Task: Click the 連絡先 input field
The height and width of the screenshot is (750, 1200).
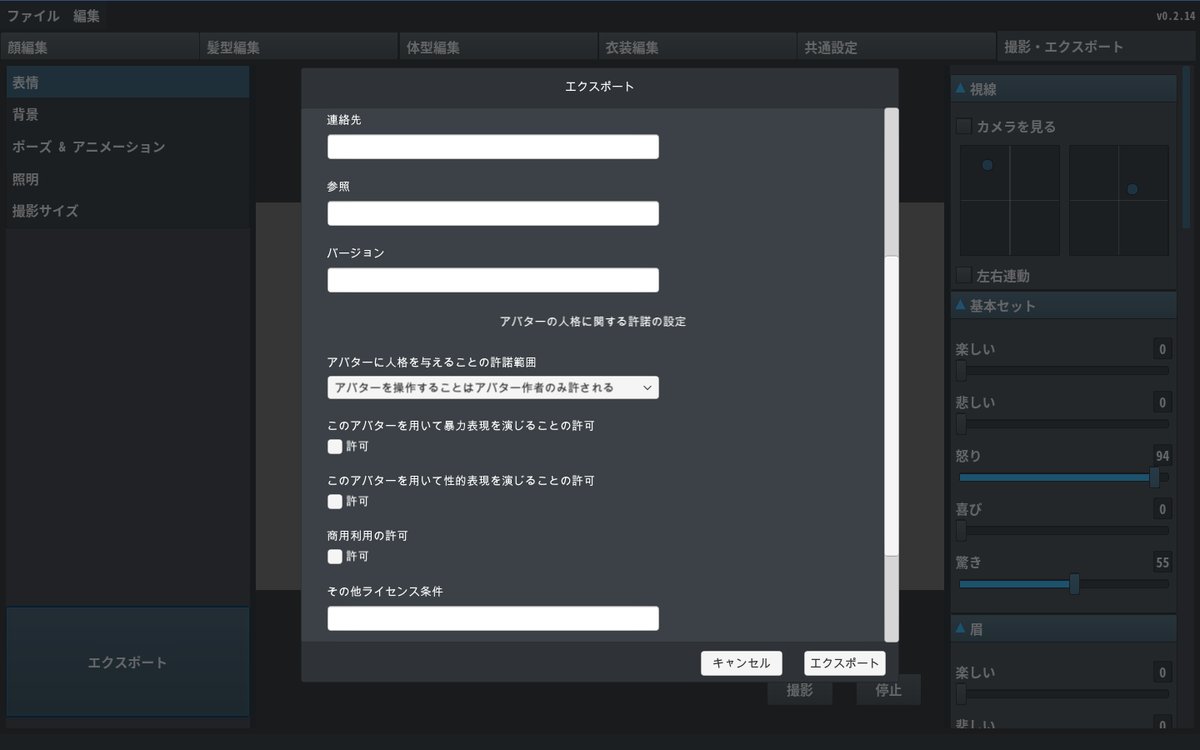Action: point(493,147)
